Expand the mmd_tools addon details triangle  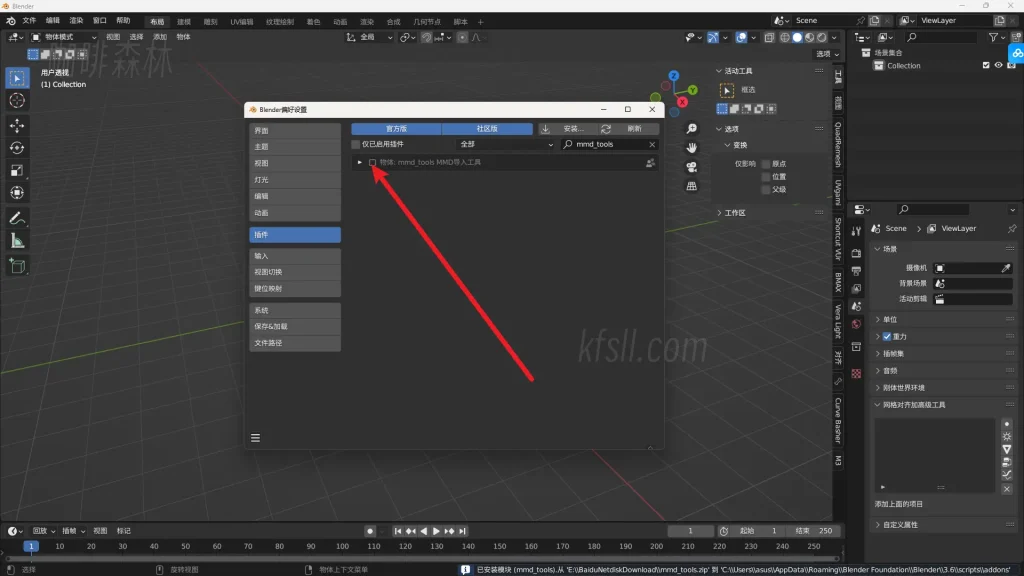click(x=360, y=162)
